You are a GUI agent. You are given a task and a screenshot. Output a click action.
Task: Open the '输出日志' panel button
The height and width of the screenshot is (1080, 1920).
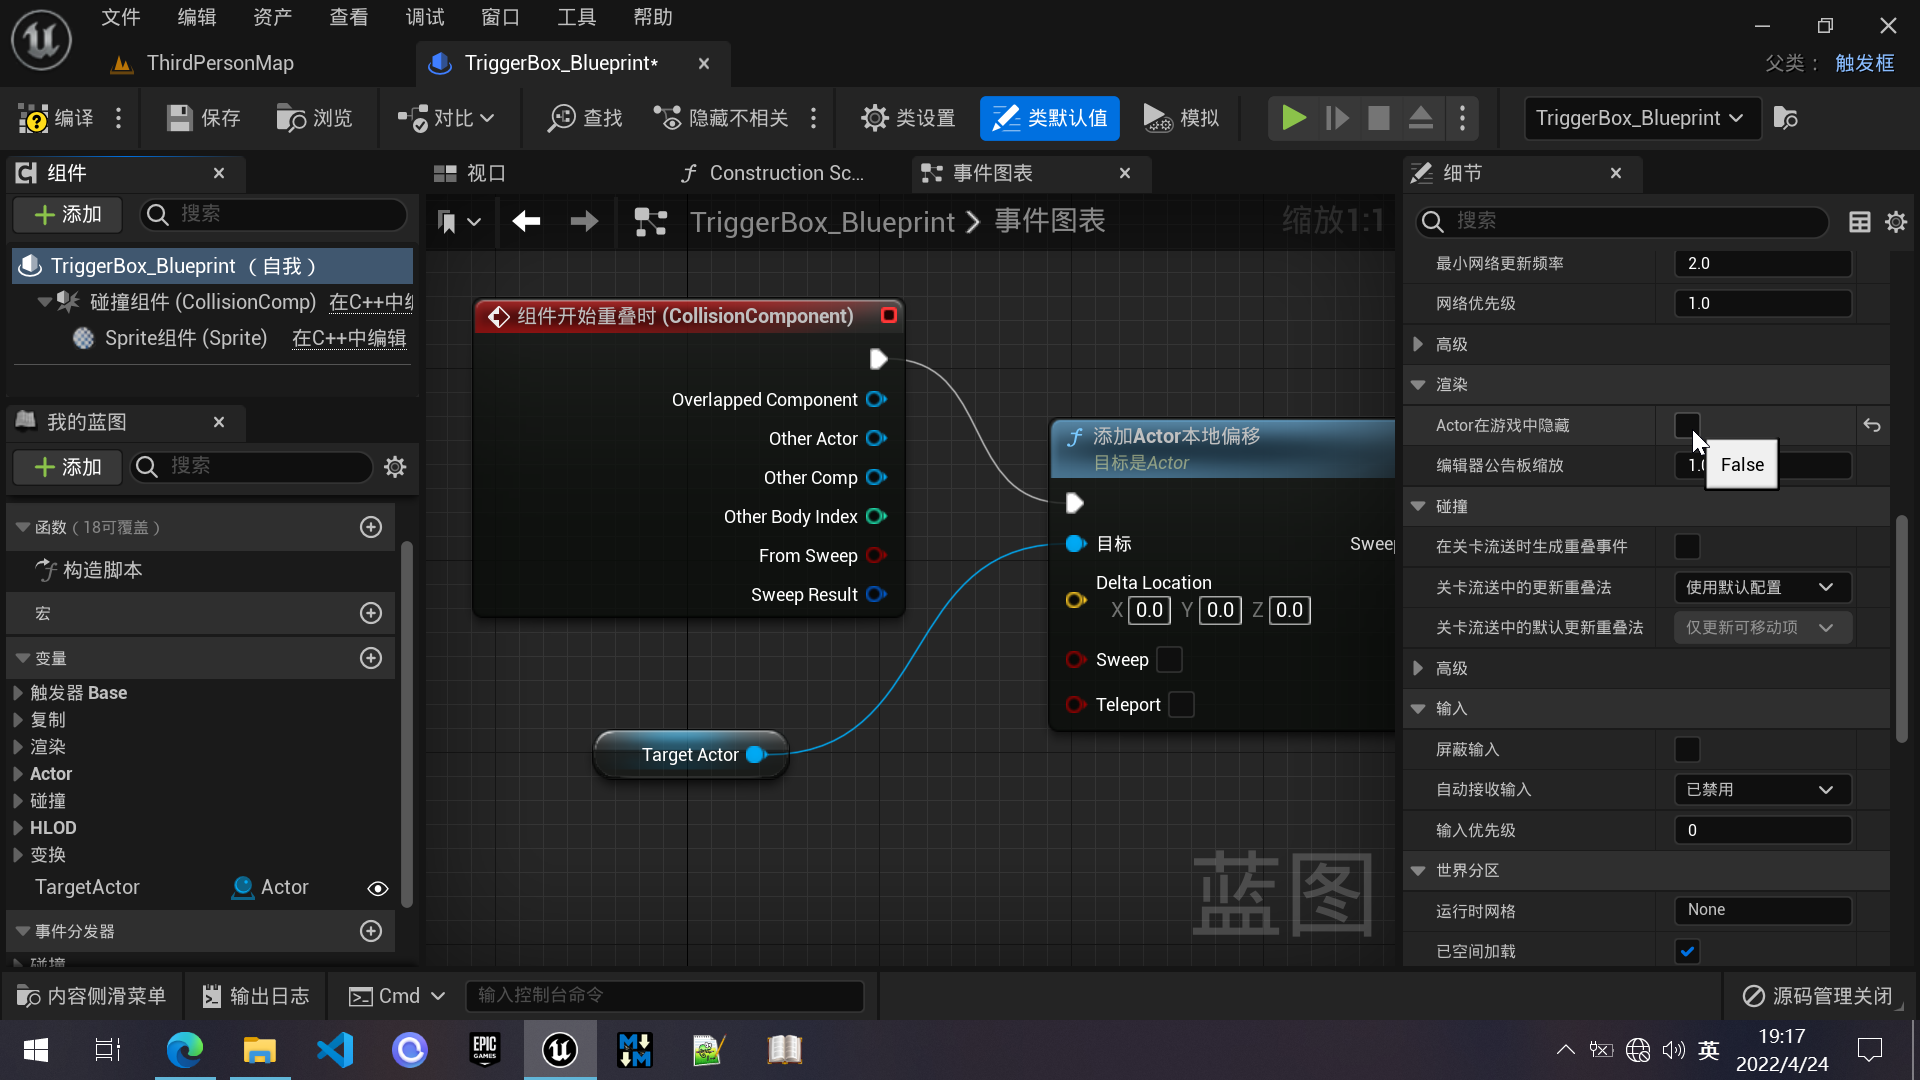tap(255, 996)
